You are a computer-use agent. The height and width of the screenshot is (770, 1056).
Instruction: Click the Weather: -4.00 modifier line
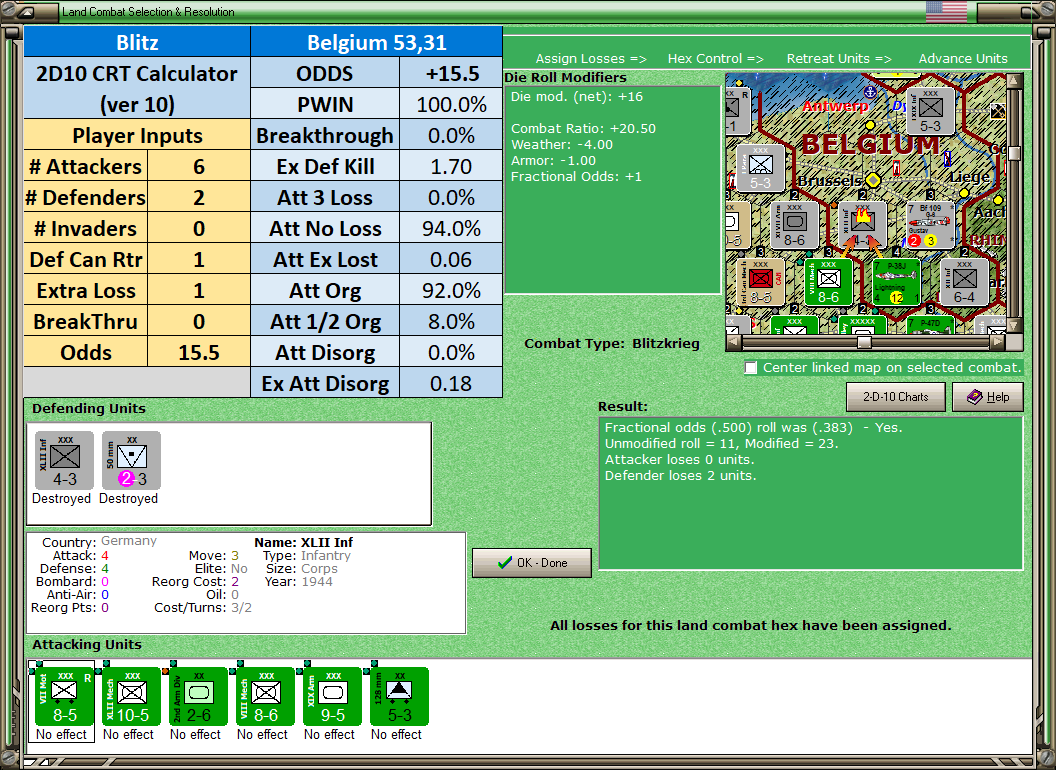[562, 144]
